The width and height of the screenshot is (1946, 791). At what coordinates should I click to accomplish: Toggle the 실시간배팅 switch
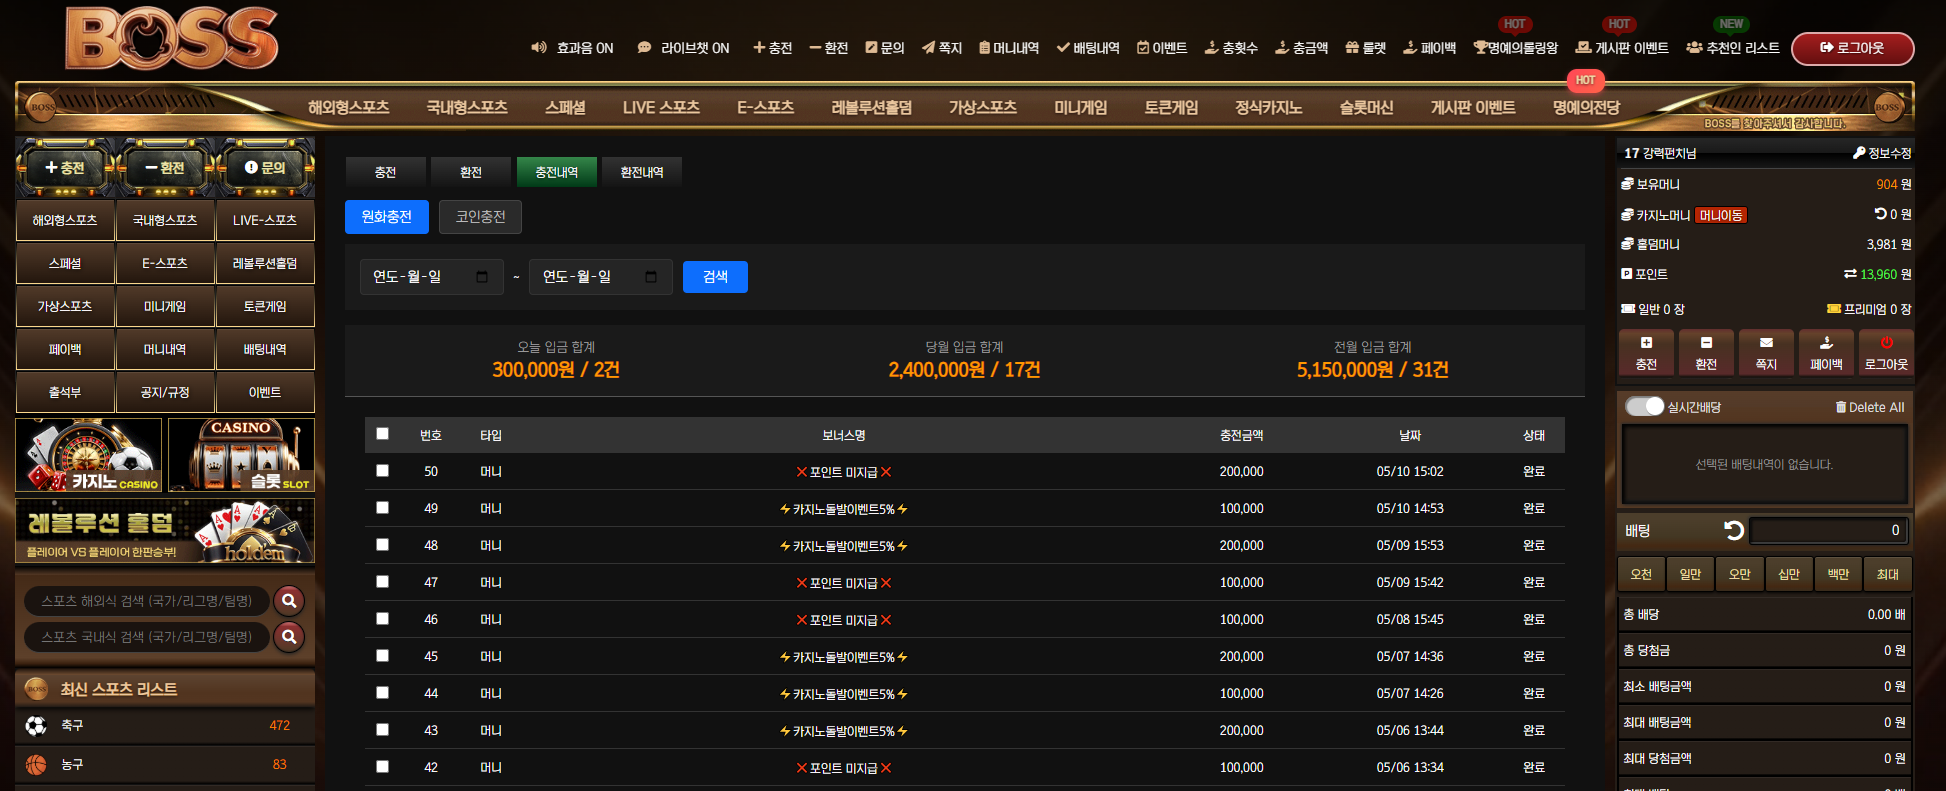(1644, 406)
